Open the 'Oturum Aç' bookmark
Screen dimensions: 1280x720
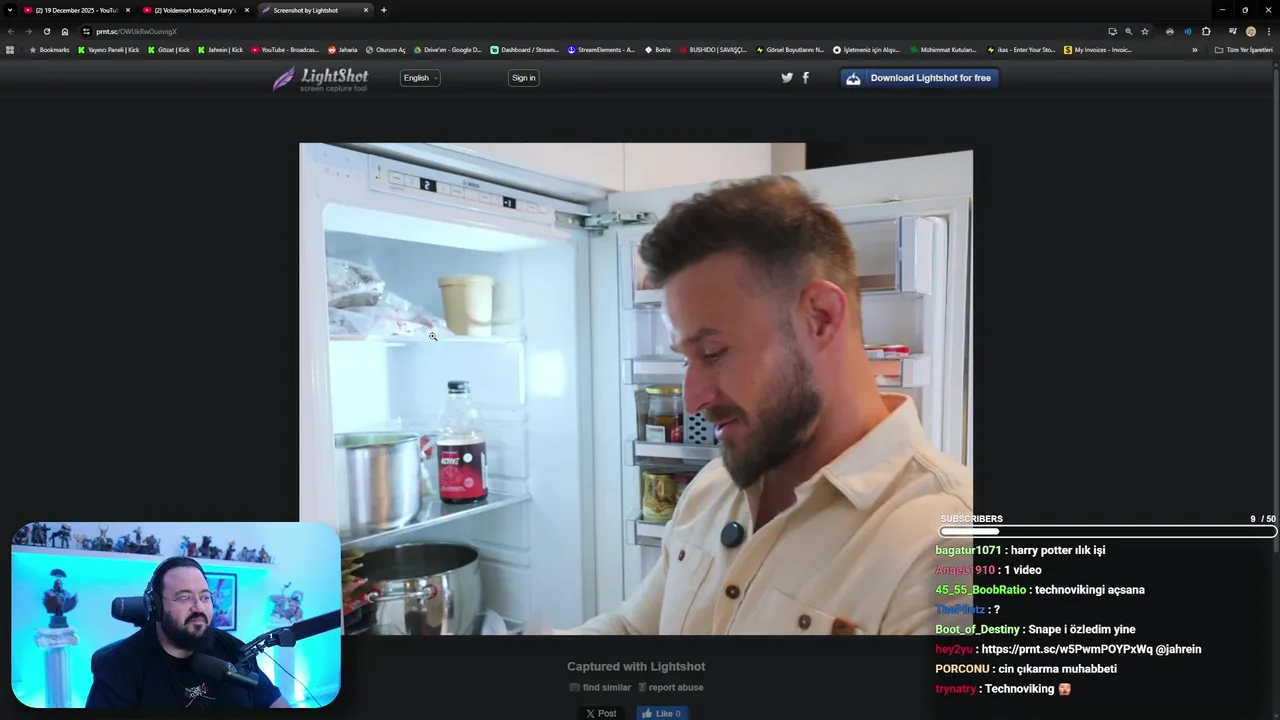386,49
